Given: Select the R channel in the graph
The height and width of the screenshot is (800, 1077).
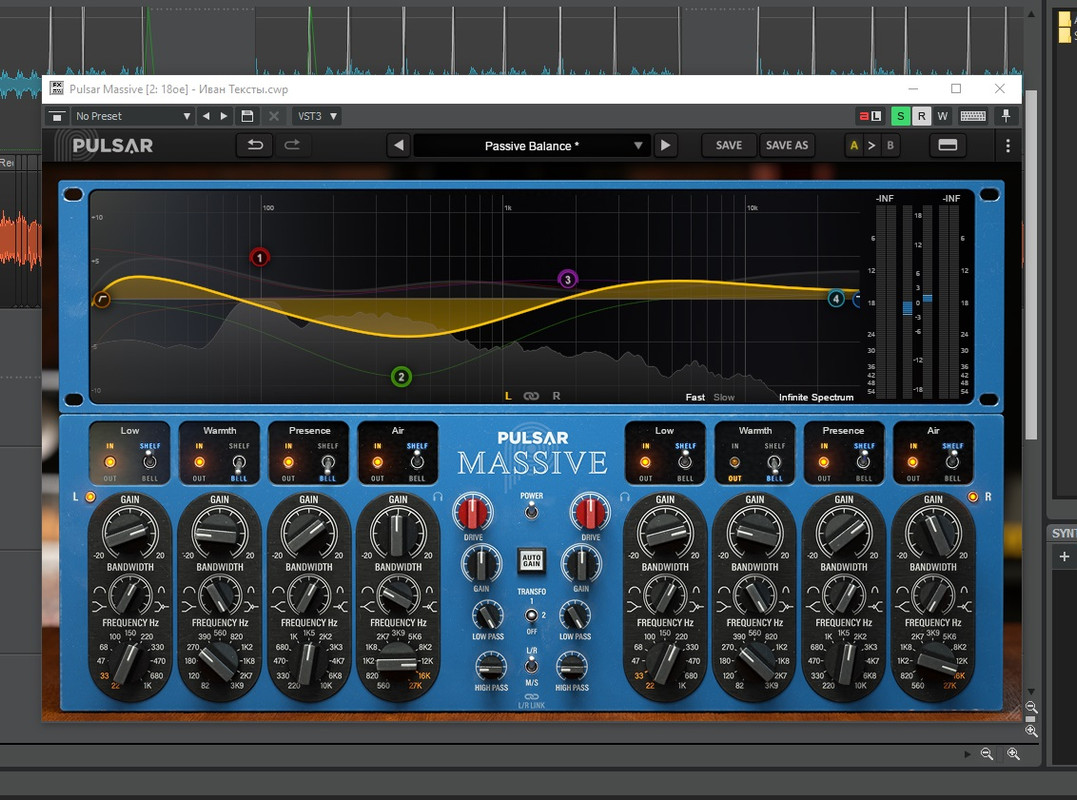Looking at the screenshot, I should click(x=556, y=396).
